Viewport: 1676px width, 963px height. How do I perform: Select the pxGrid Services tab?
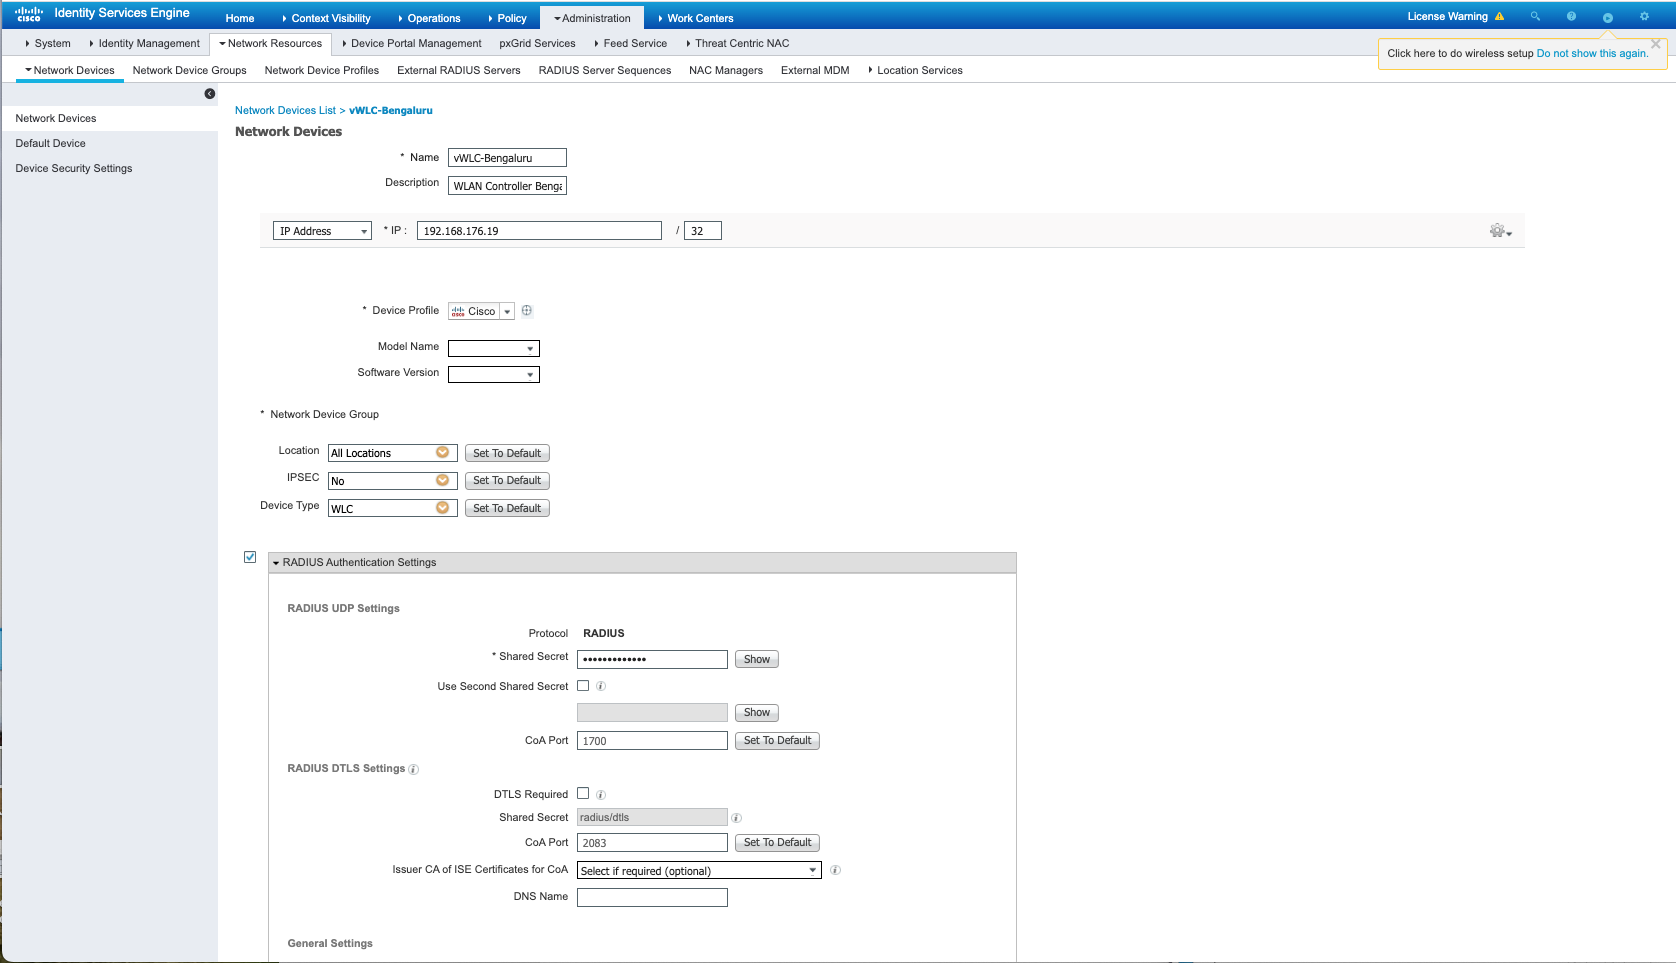click(x=537, y=43)
